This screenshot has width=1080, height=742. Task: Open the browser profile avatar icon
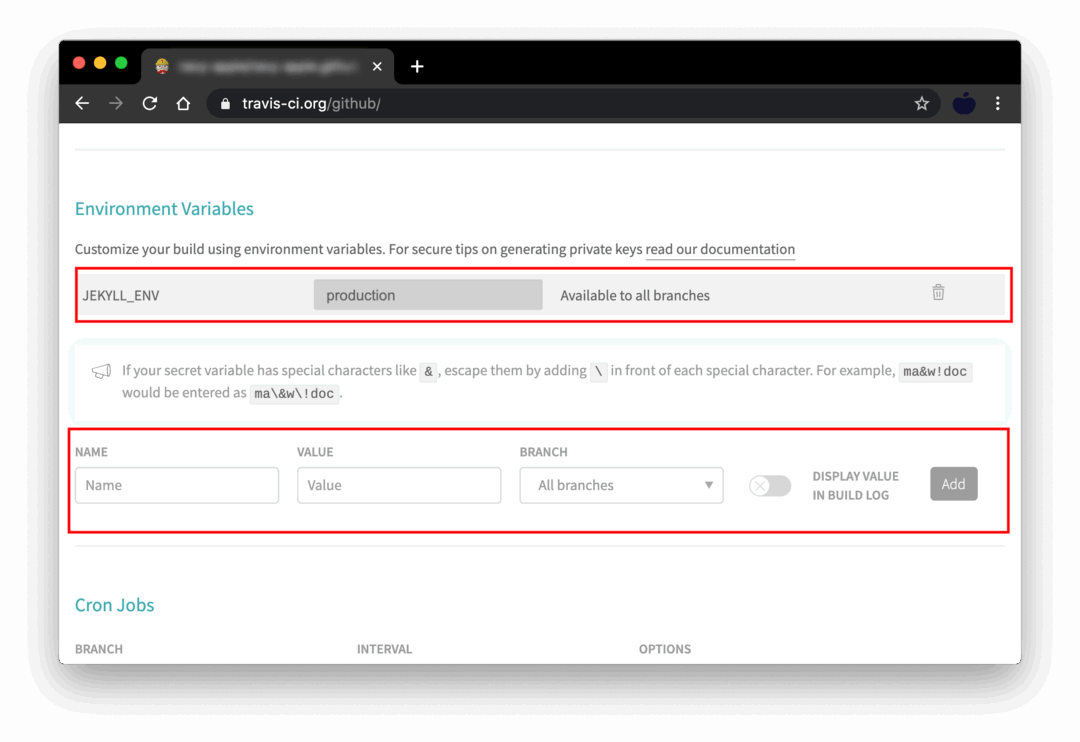963,103
